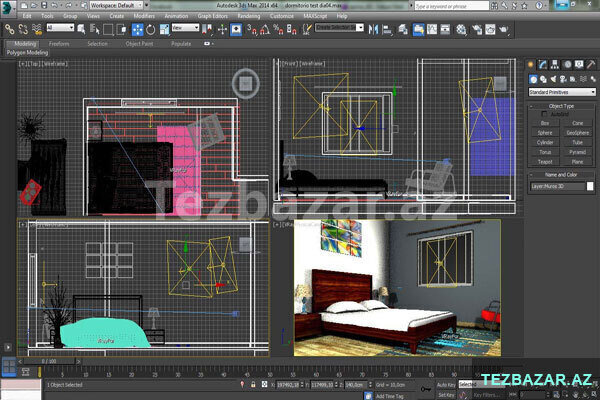This screenshot has height=400, width=600.
Task: Open the Layer Manager
Action: tap(403, 29)
